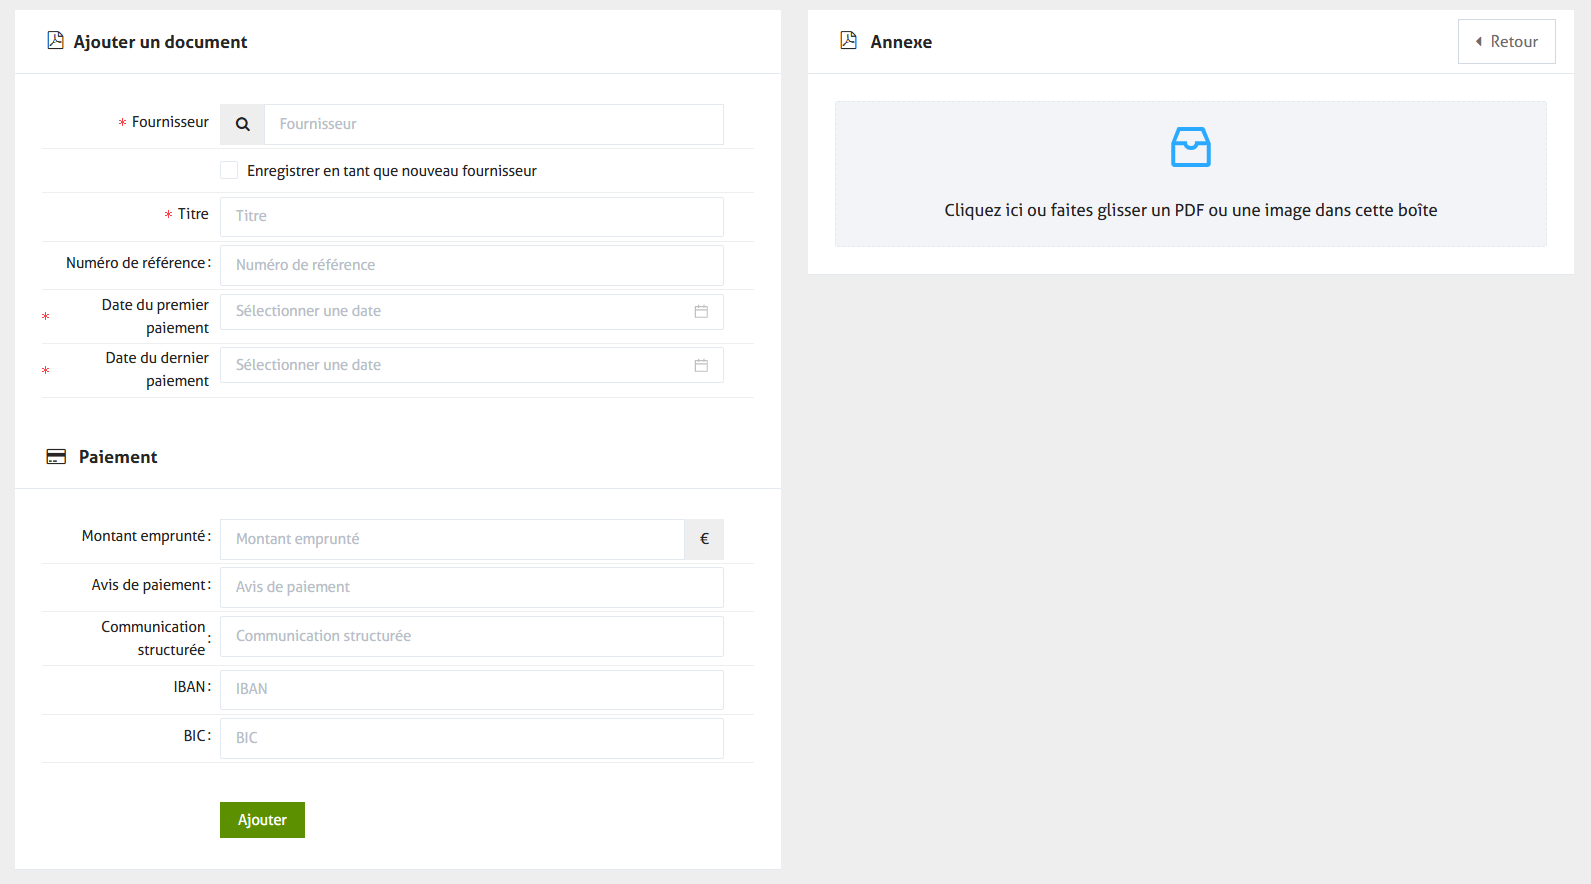1591x884 pixels.
Task: Click the PDF drop zone to upload
Action: (x=1190, y=210)
